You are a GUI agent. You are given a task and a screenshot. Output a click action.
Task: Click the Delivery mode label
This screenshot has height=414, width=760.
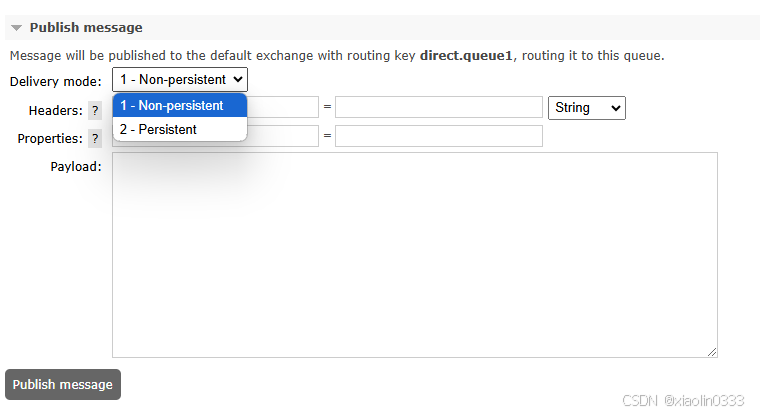pyautogui.click(x=56, y=81)
